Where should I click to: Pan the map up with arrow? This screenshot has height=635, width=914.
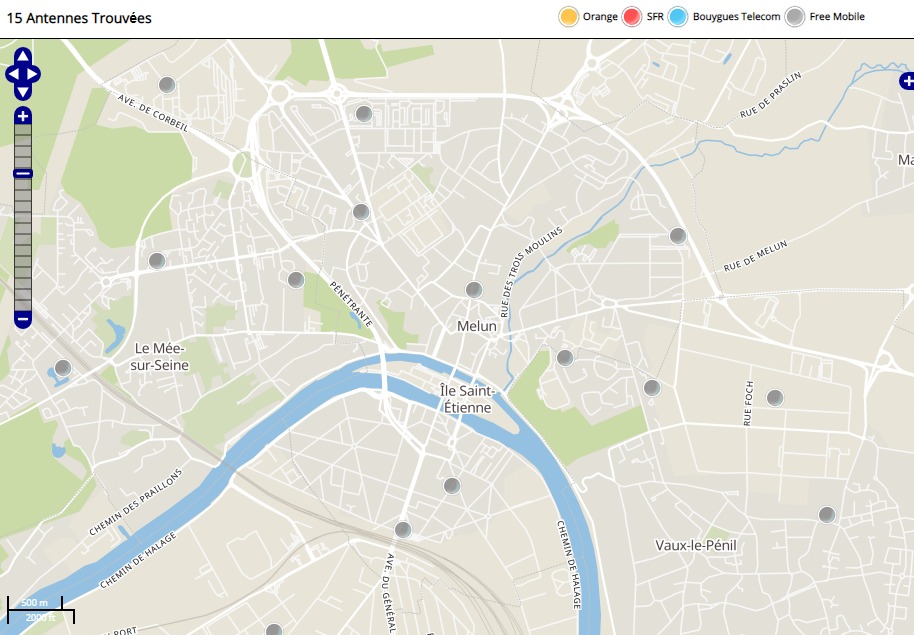click(x=23, y=56)
